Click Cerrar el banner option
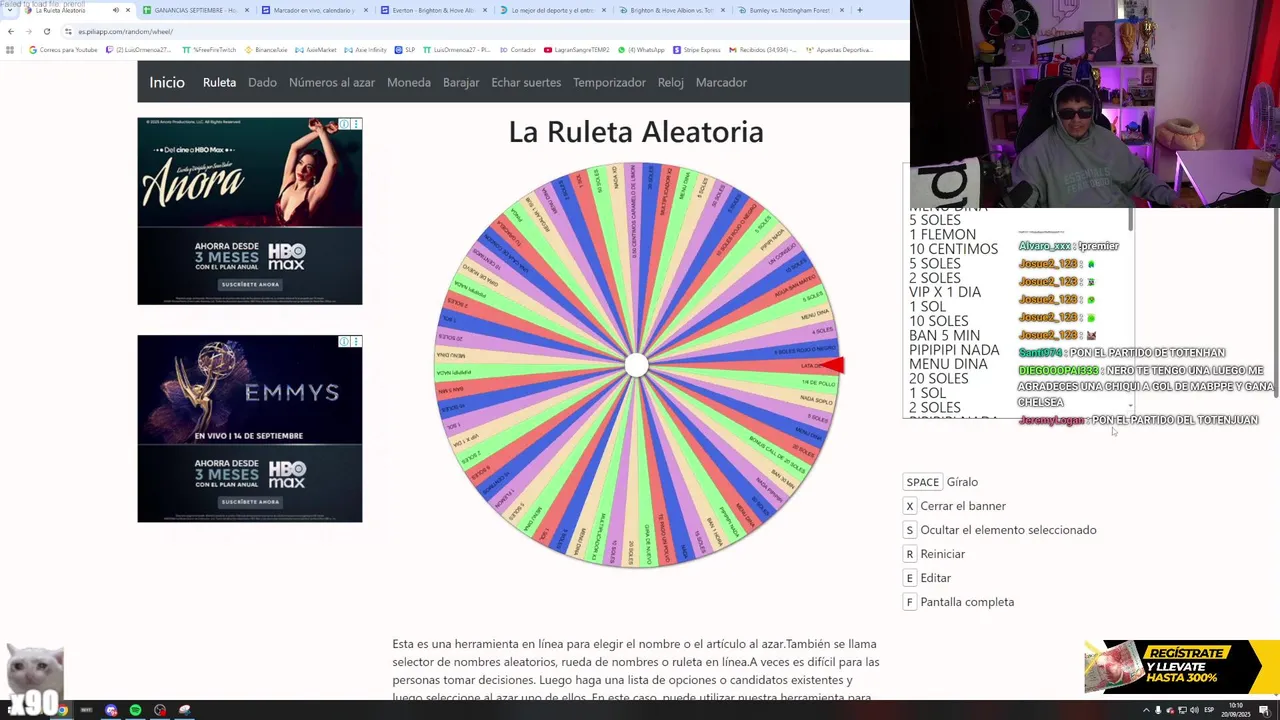The height and width of the screenshot is (720, 1280). (963, 506)
